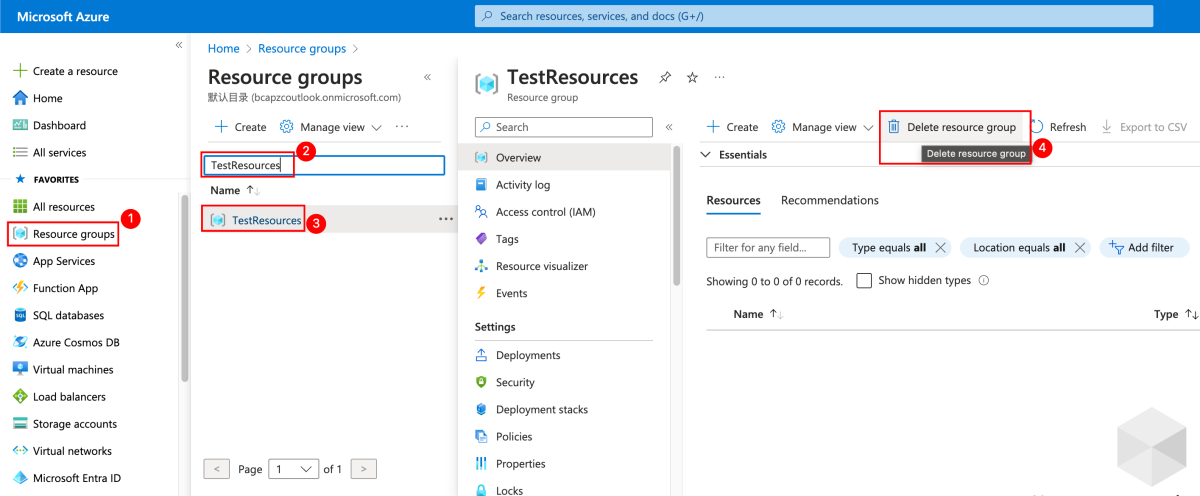Viewport: 1200px width, 496px height.
Task: Open the page number dropdown
Action: 295,468
